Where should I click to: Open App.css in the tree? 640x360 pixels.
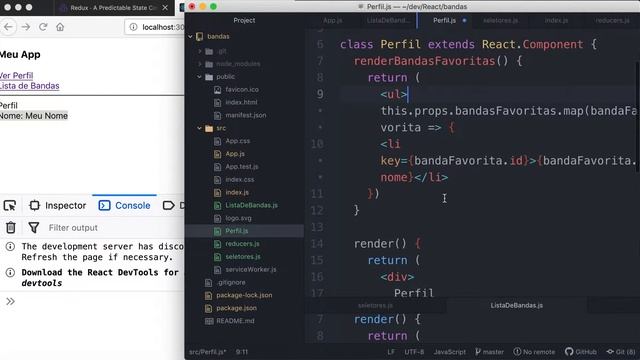pos(237,141)
